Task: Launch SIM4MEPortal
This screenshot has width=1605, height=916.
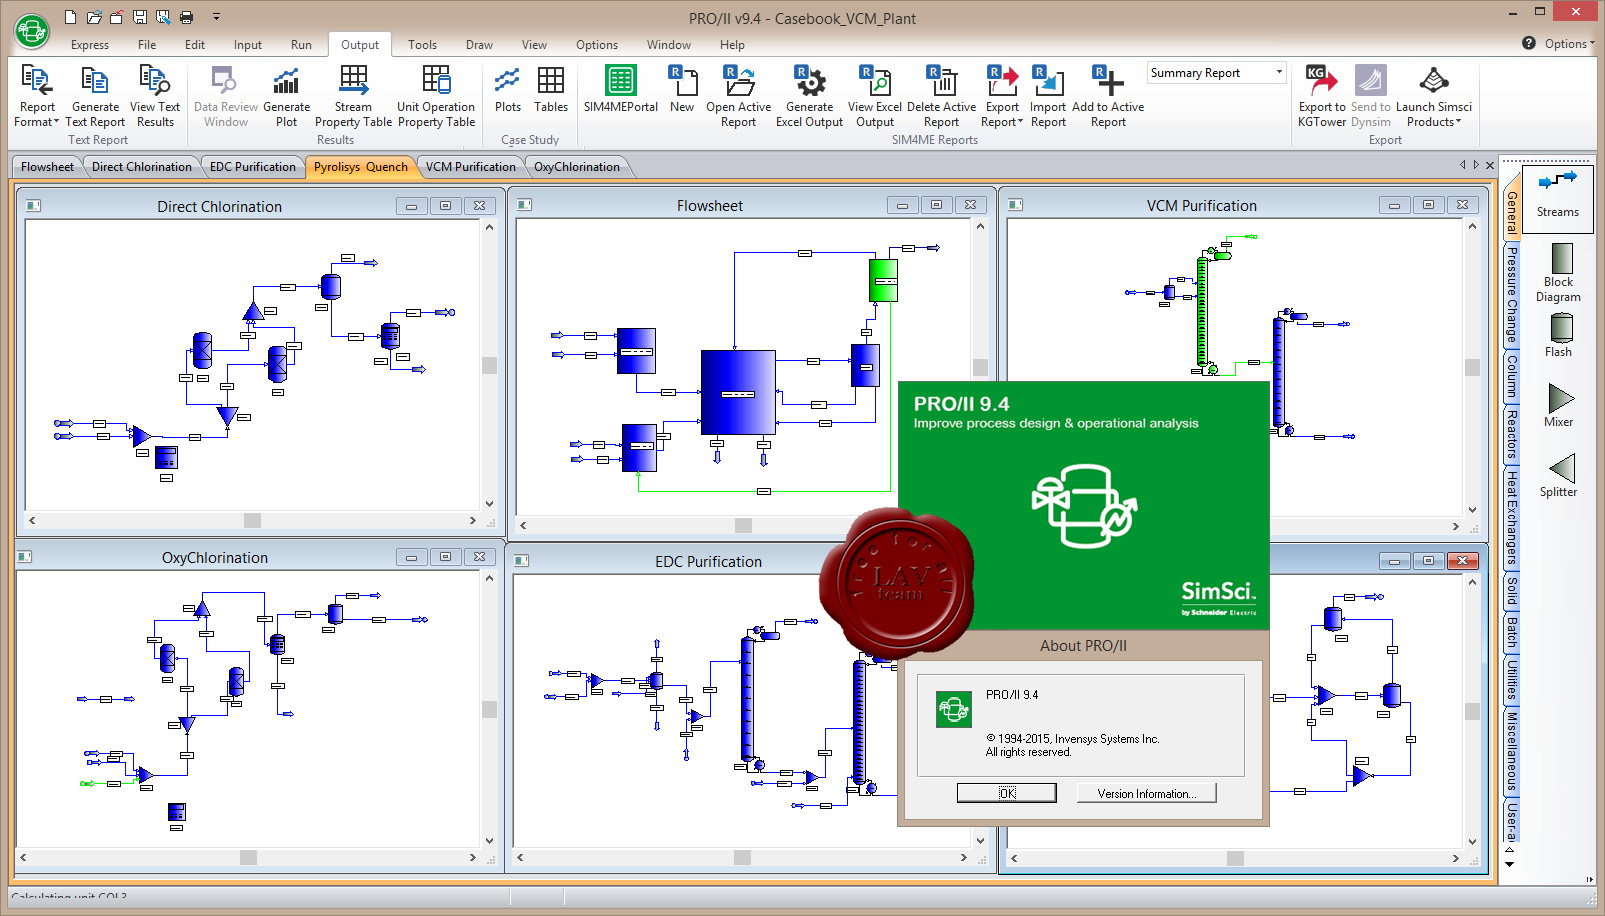Action: click(x=621, y=90)
